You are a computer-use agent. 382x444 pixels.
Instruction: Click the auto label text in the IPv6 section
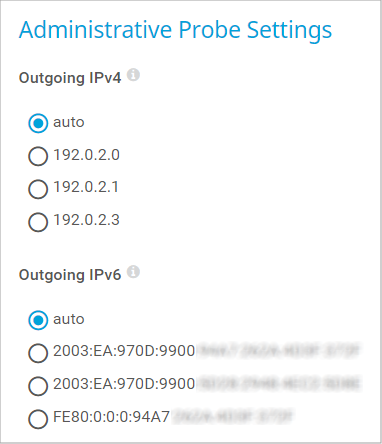(69, 319)
